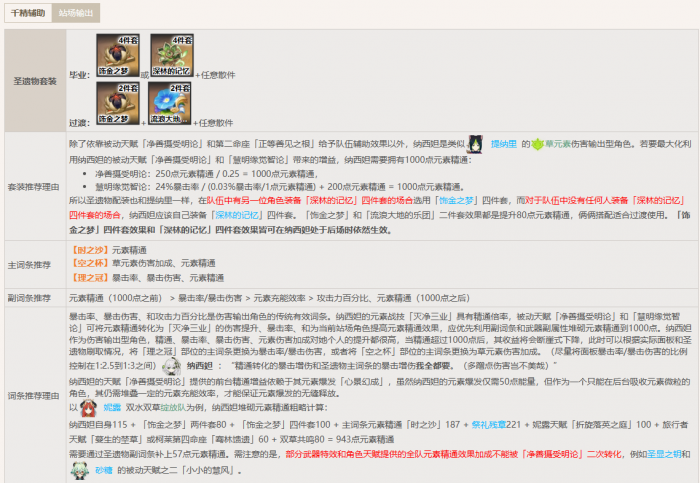Click the 净善摄受明论 bullet formula line
700x483 pixels.
[206, 174]
